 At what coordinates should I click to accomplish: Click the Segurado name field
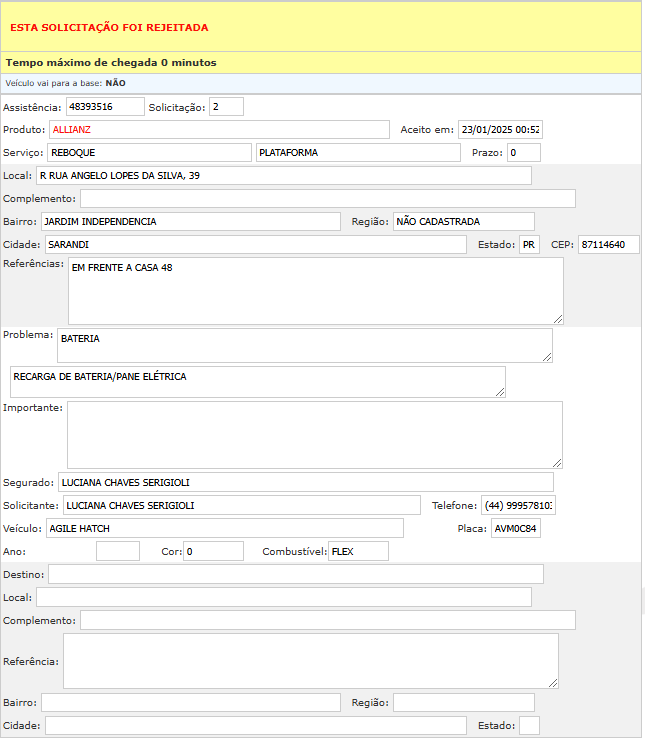(305, 483)
